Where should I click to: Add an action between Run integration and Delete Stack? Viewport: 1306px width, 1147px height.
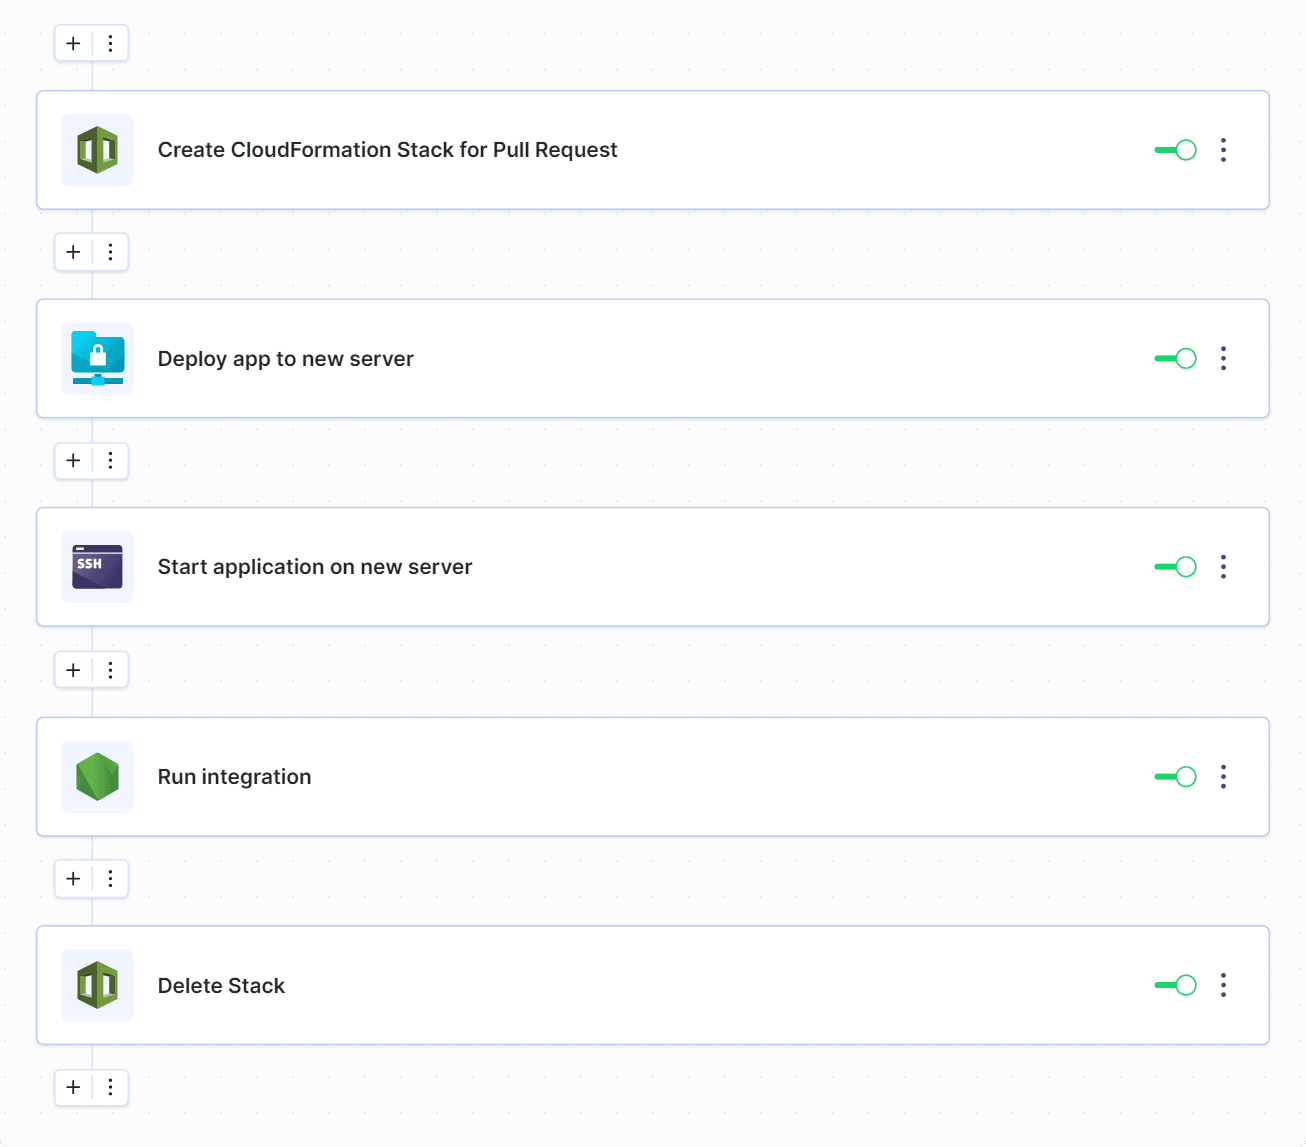[73, 879]
